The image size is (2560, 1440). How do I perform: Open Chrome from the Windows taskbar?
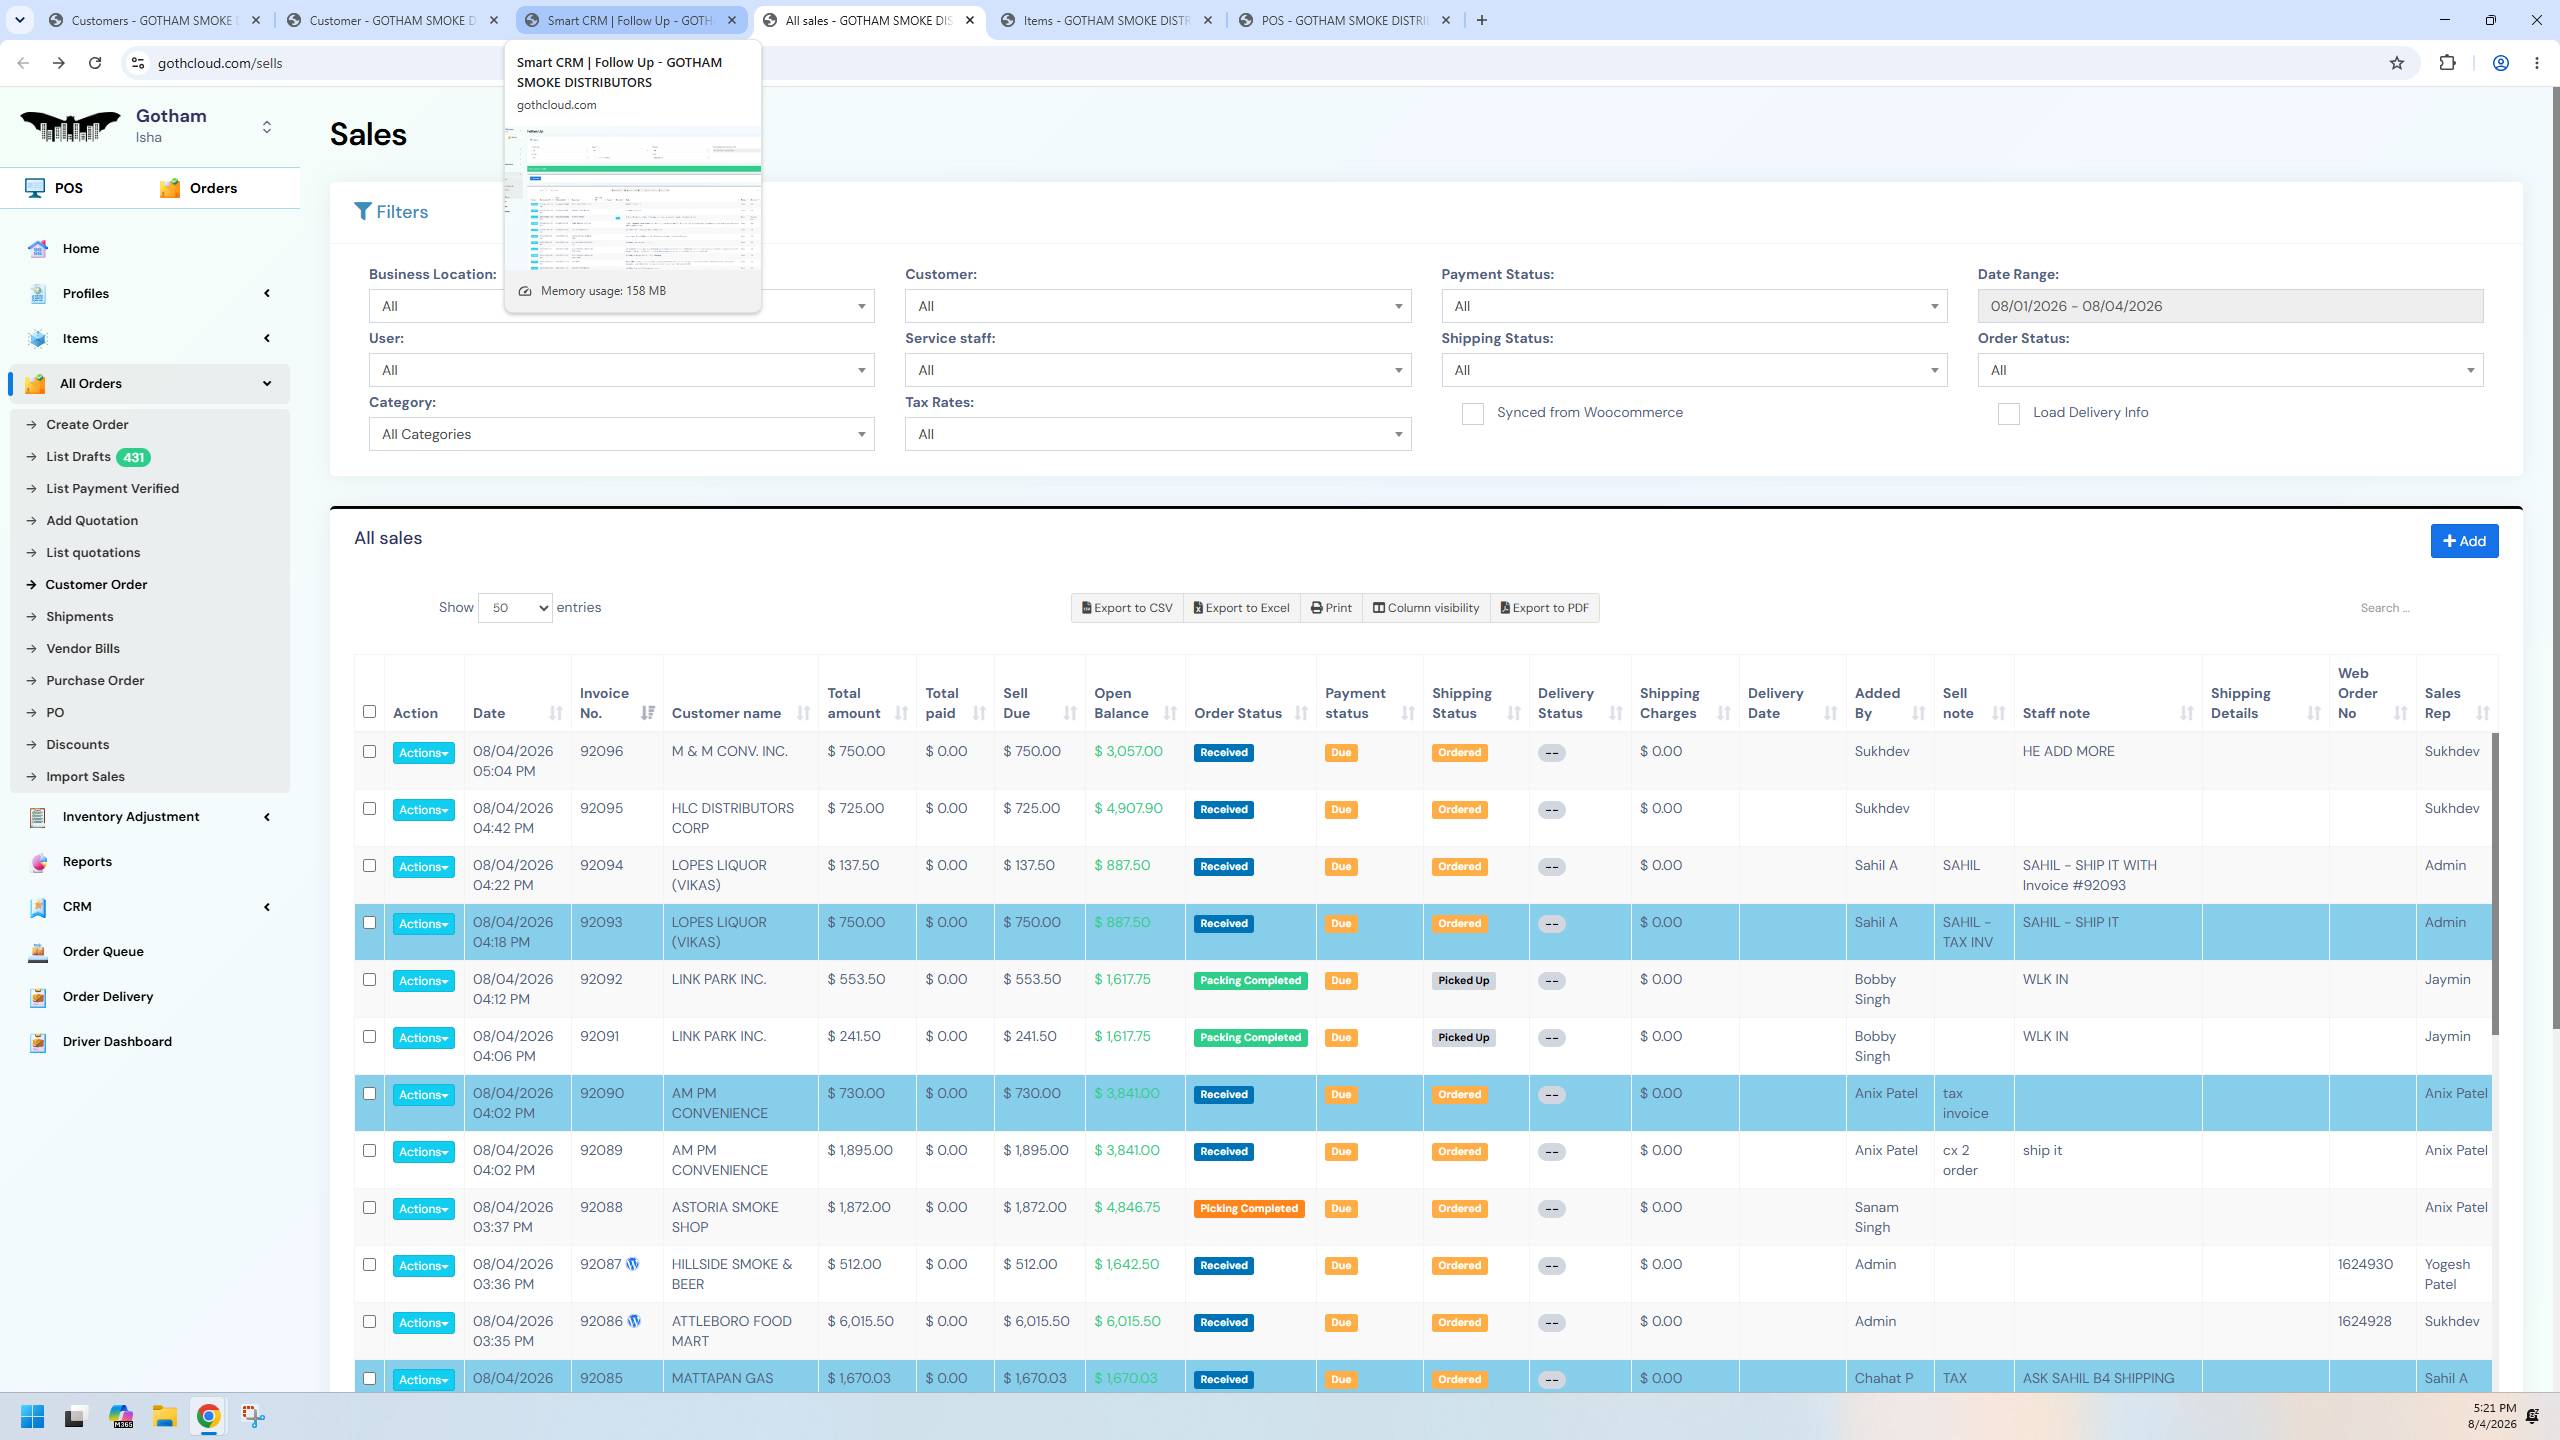tap(208, 1416)
